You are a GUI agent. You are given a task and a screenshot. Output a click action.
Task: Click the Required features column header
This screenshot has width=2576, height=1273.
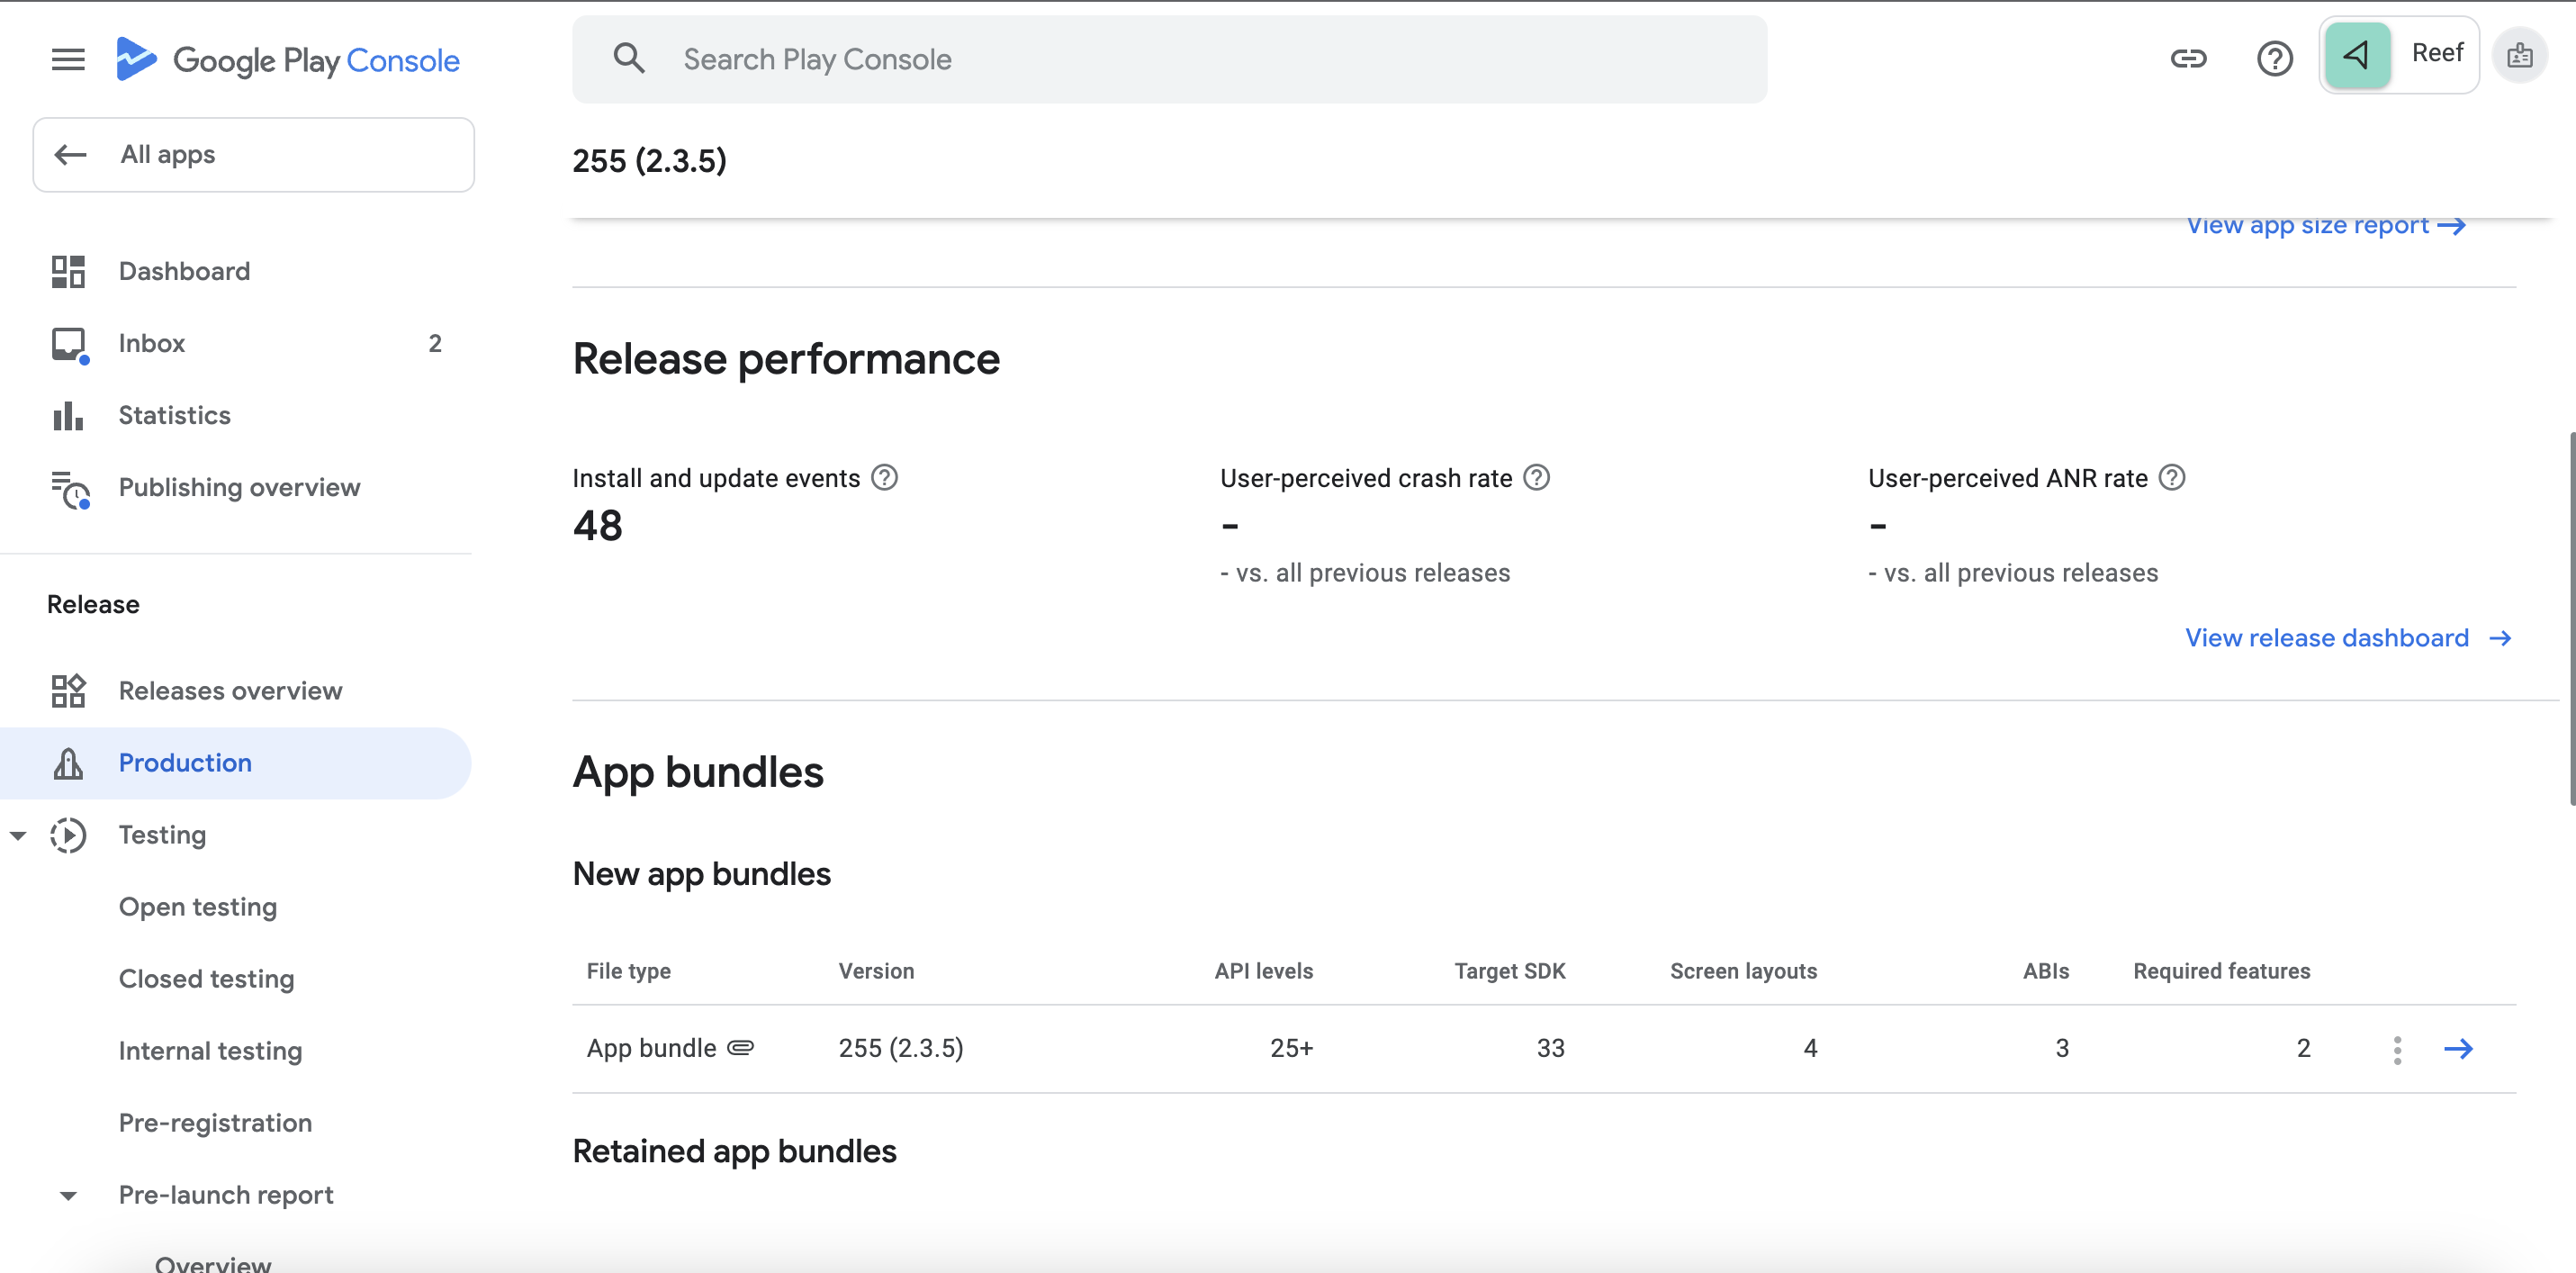pos(2221,971)
